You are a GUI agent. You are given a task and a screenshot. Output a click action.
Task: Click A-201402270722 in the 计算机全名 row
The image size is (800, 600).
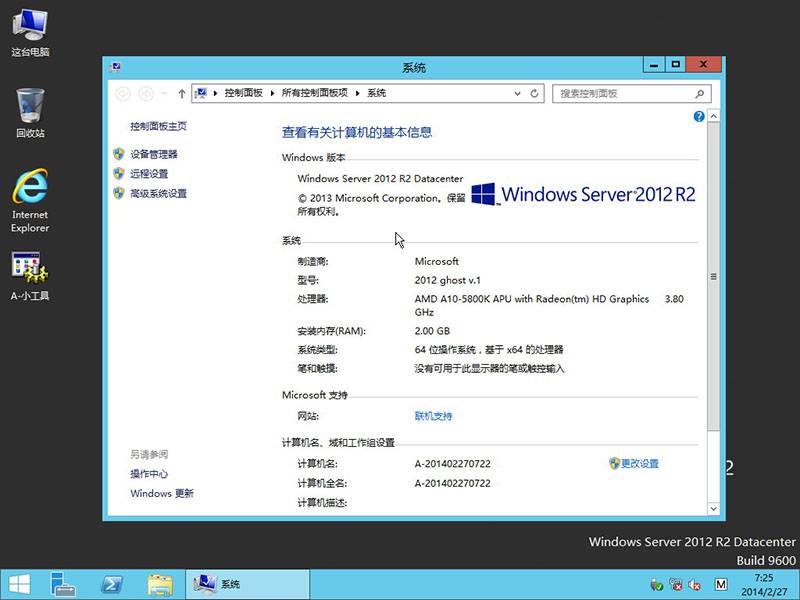pyautogui.click(x=453, y=483)
